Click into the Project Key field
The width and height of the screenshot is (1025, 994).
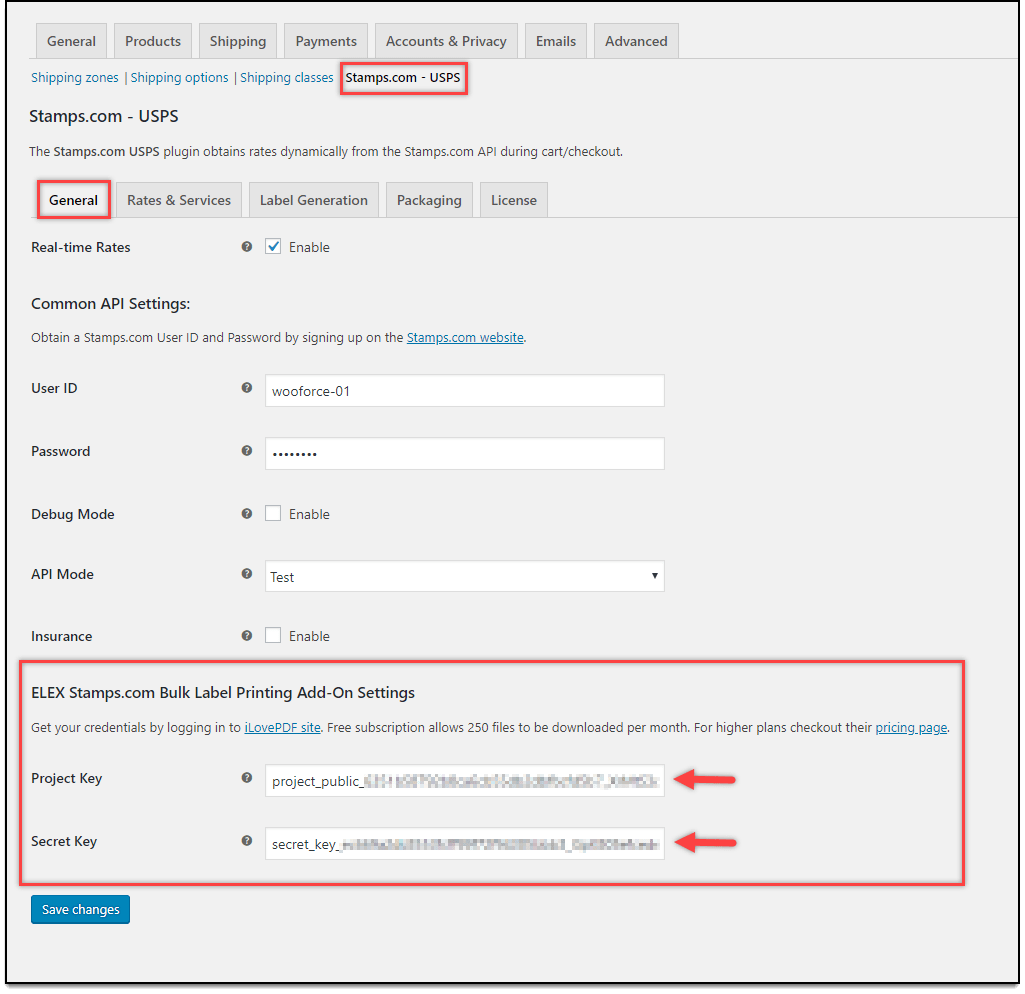[465, 781]
